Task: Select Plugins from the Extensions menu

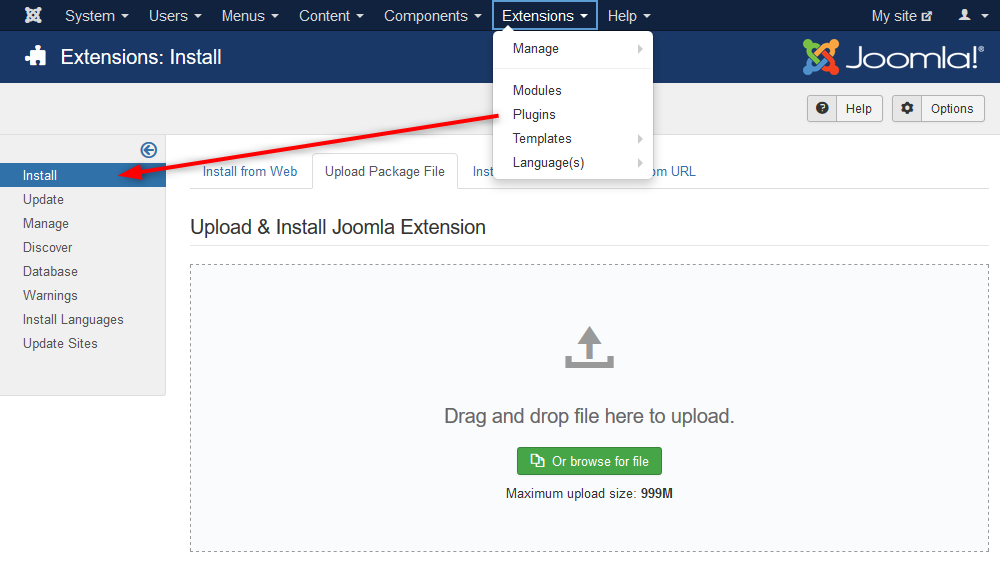Action: [x=534, y=115]
